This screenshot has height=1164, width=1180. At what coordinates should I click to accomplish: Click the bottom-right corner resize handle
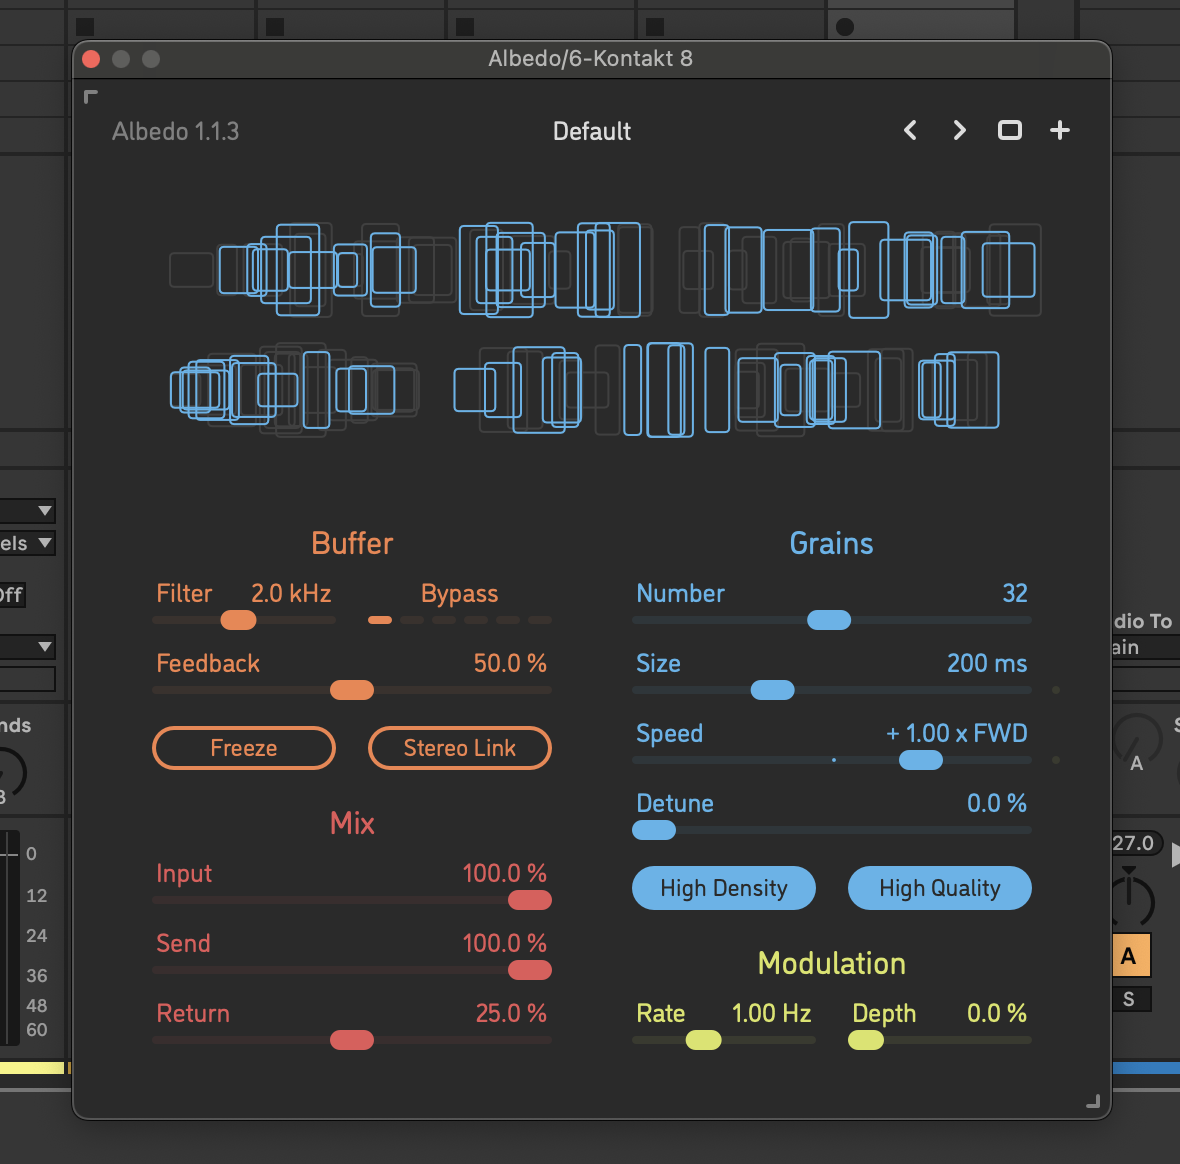1093,1101
